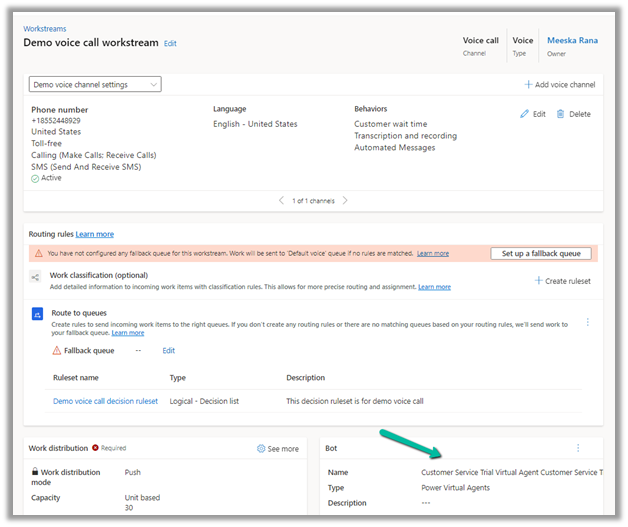The height and width of the screenshot is (527, 628).
Task: Edit the Fallback queue setting
Action: [169, 351]
